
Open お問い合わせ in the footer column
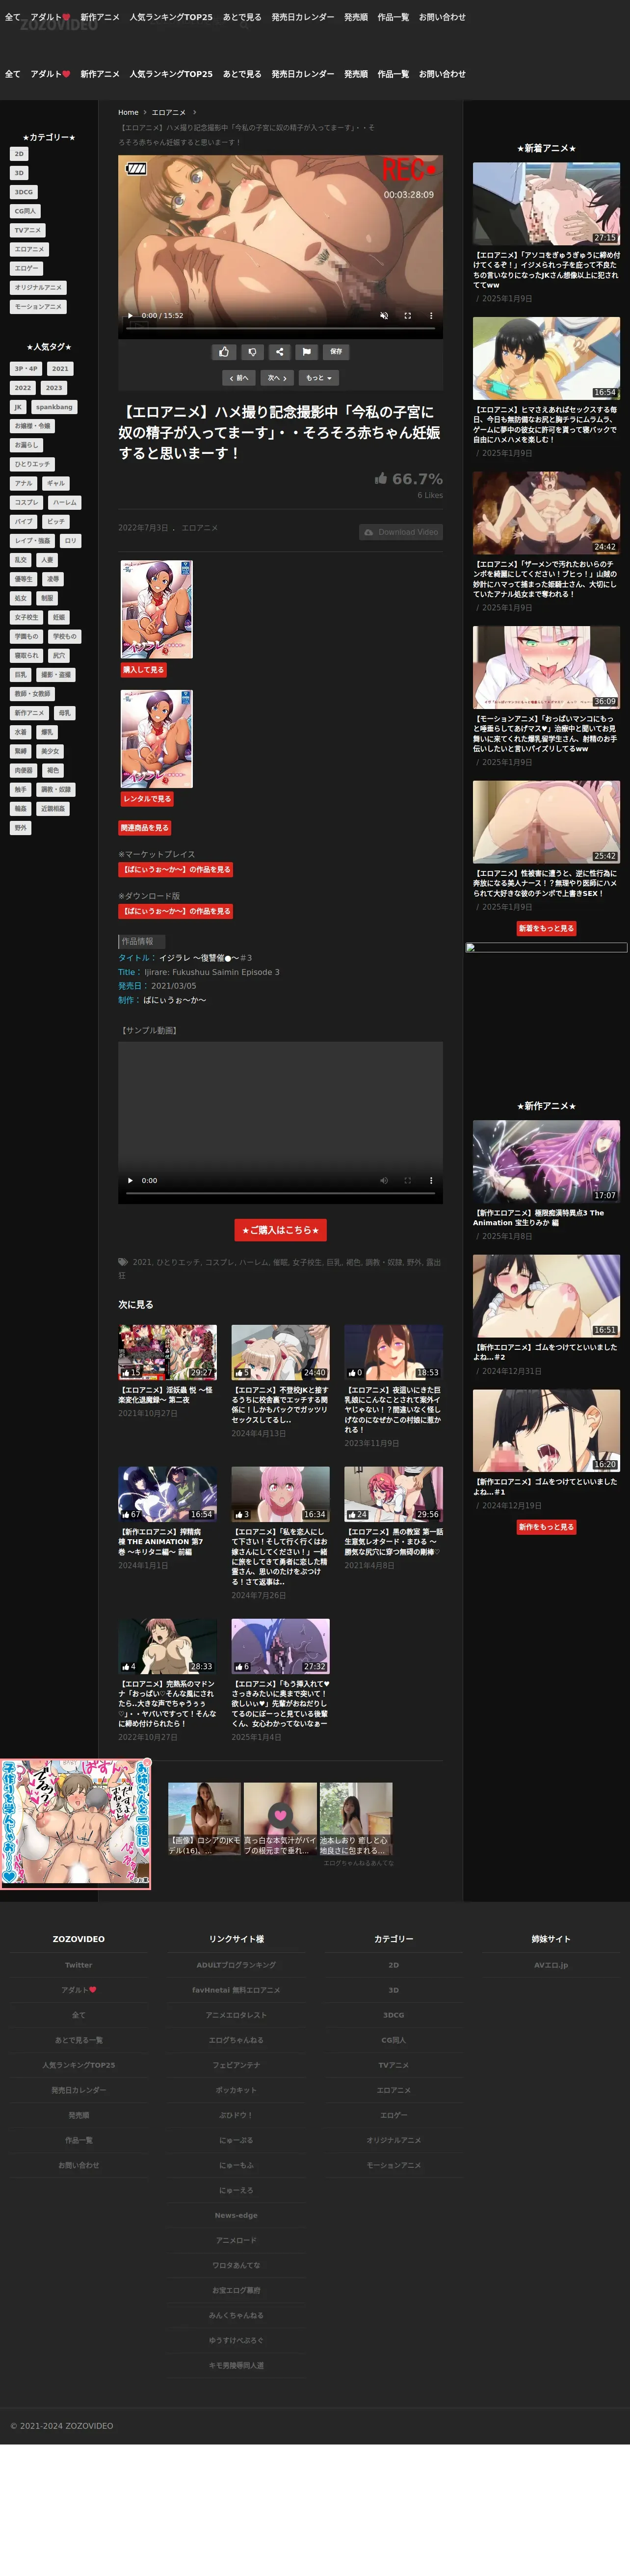[x=79, y=2165]
